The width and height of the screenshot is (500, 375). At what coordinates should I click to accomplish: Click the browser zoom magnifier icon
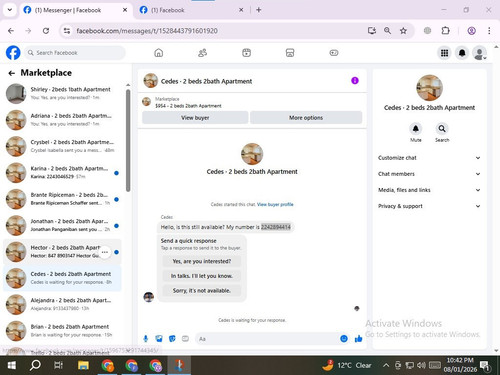(x=387, y=31)
